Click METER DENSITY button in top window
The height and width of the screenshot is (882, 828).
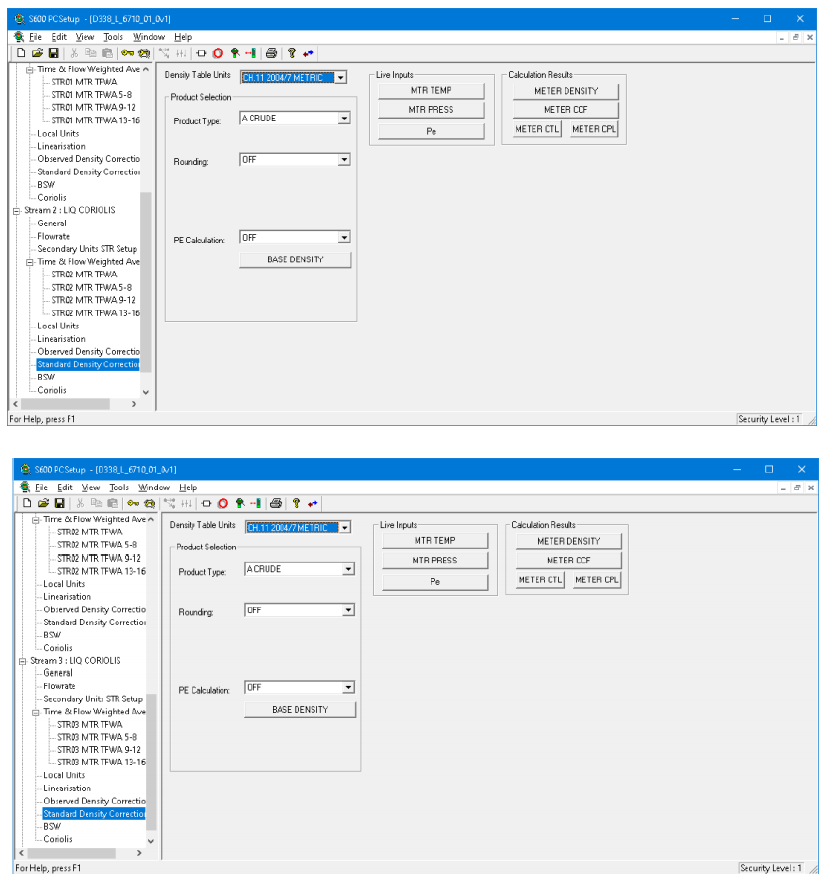566,91
